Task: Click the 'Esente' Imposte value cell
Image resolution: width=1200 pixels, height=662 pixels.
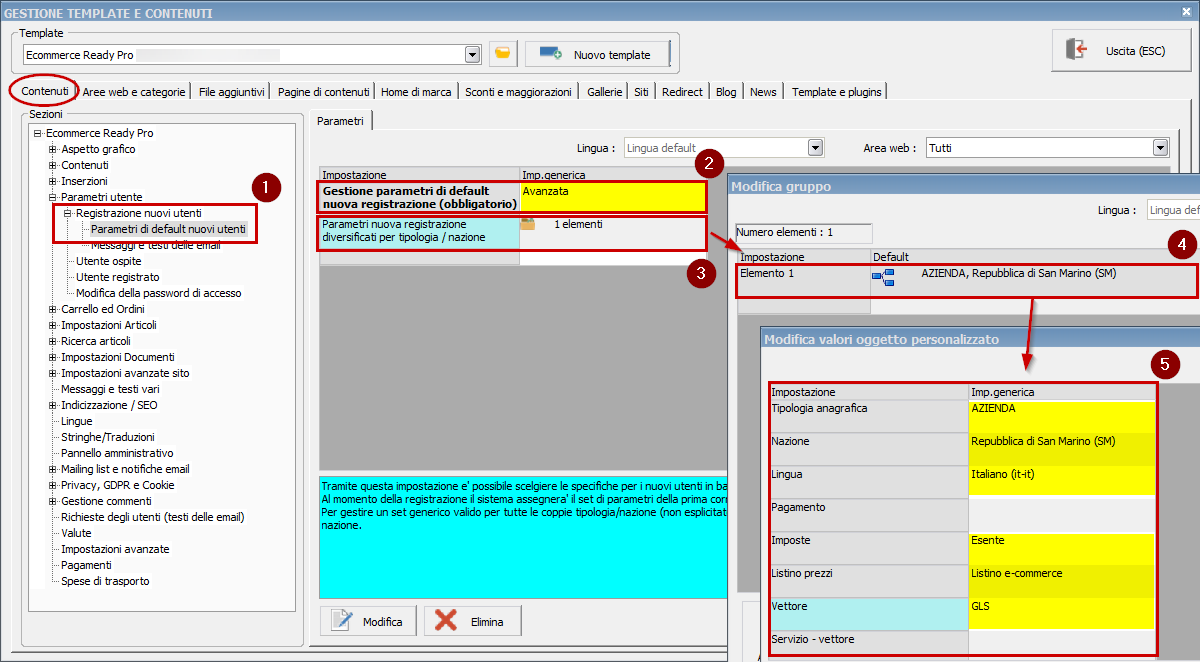Action: point(1061,548)
